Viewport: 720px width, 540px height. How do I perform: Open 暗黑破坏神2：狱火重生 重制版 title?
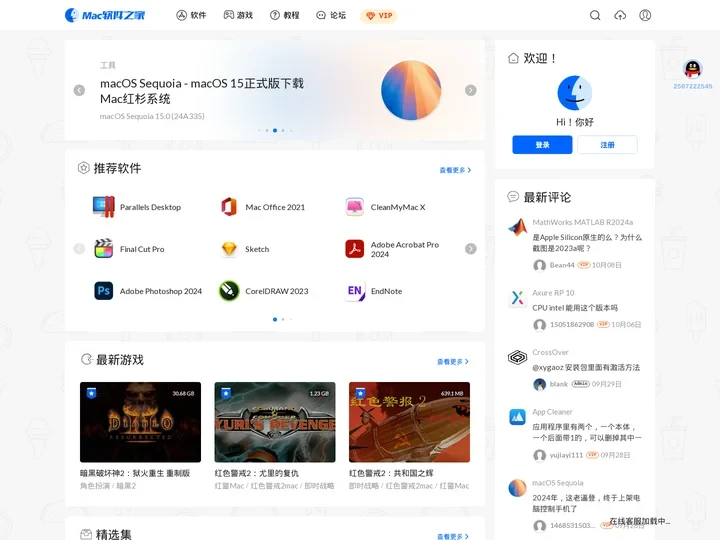[x=135, y=473]
